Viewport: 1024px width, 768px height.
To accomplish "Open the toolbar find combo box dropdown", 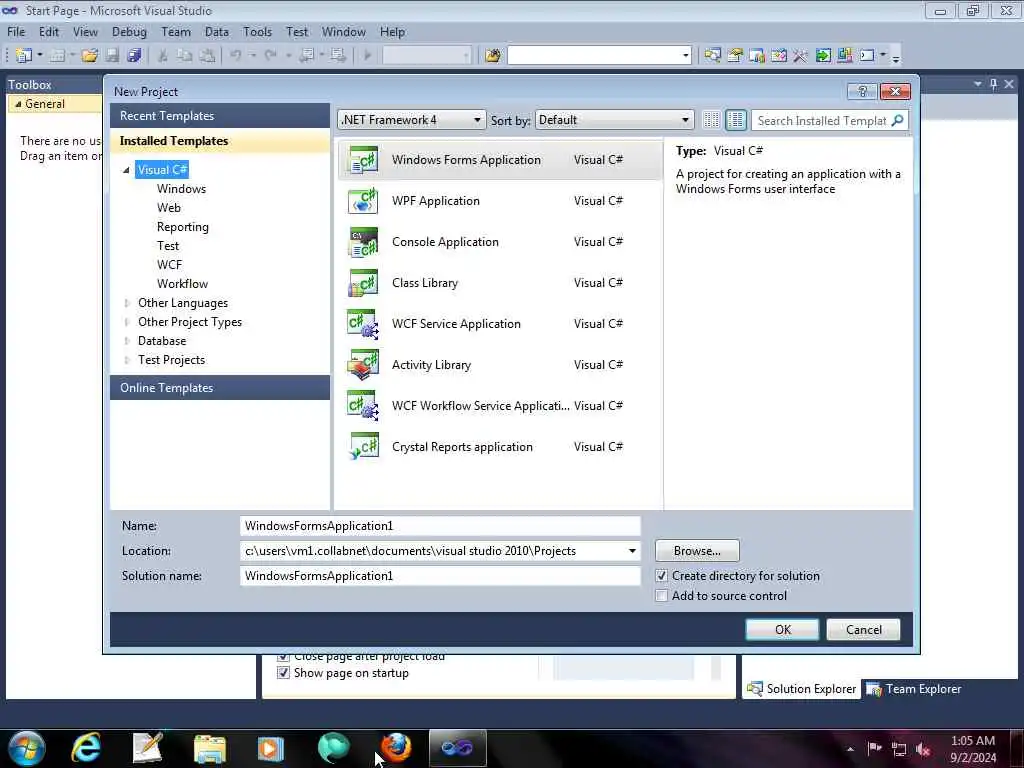I will [x=686, y=56].
